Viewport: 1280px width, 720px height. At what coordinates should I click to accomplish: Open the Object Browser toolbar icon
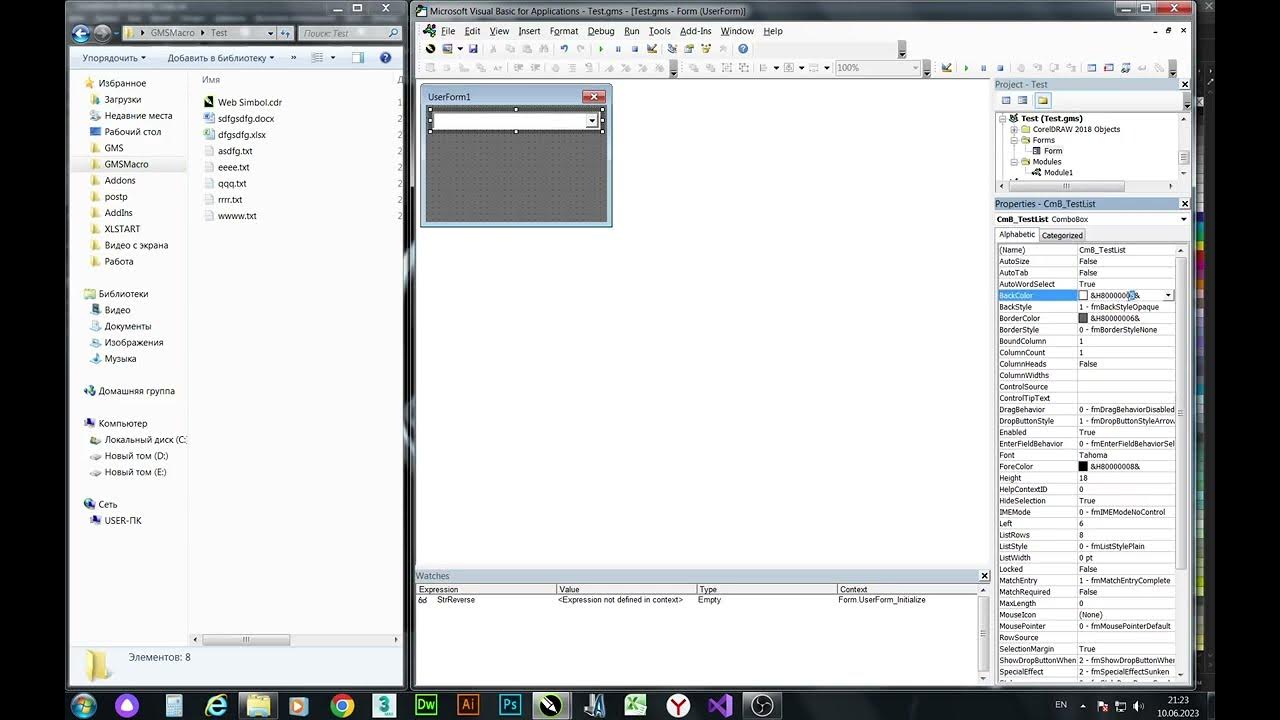pos(706,49)
